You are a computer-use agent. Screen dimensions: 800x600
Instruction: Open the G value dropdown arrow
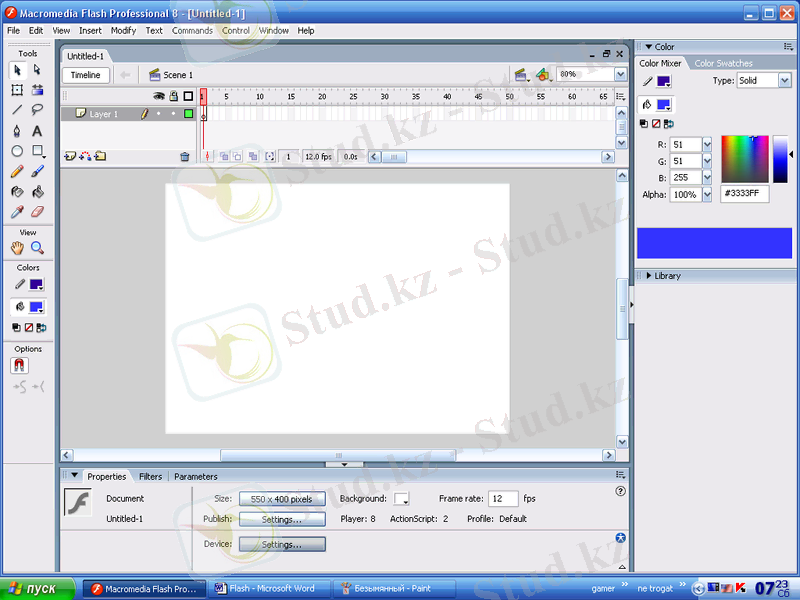click(x=707, y=161)
